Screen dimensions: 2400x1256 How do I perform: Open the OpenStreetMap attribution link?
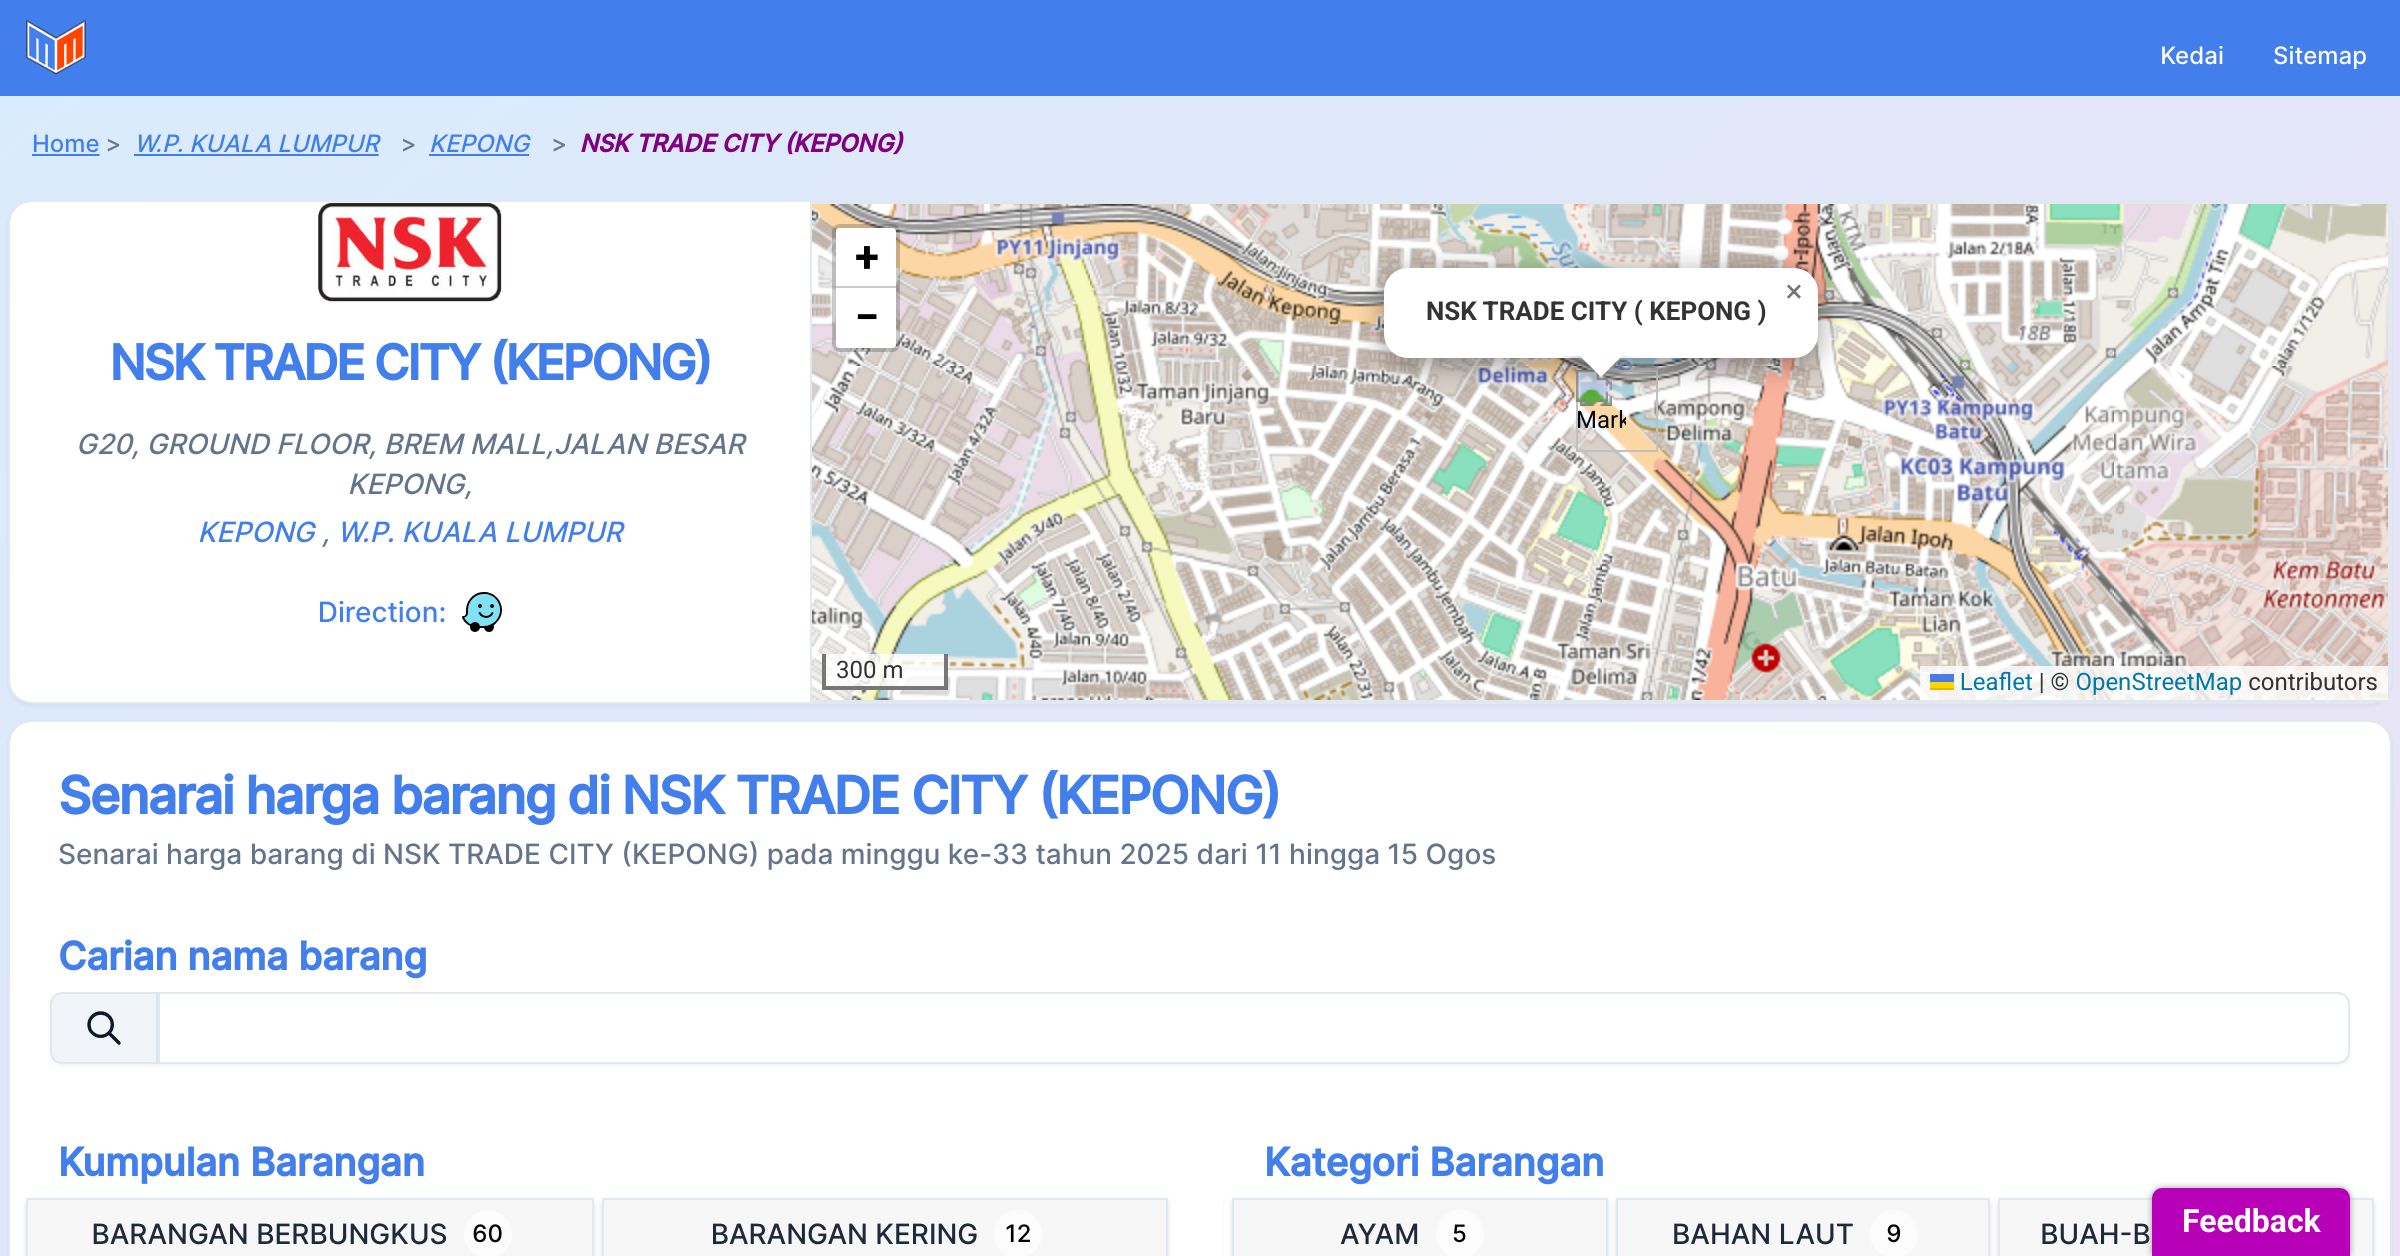pyautogui.click(x=2158, y=682)
